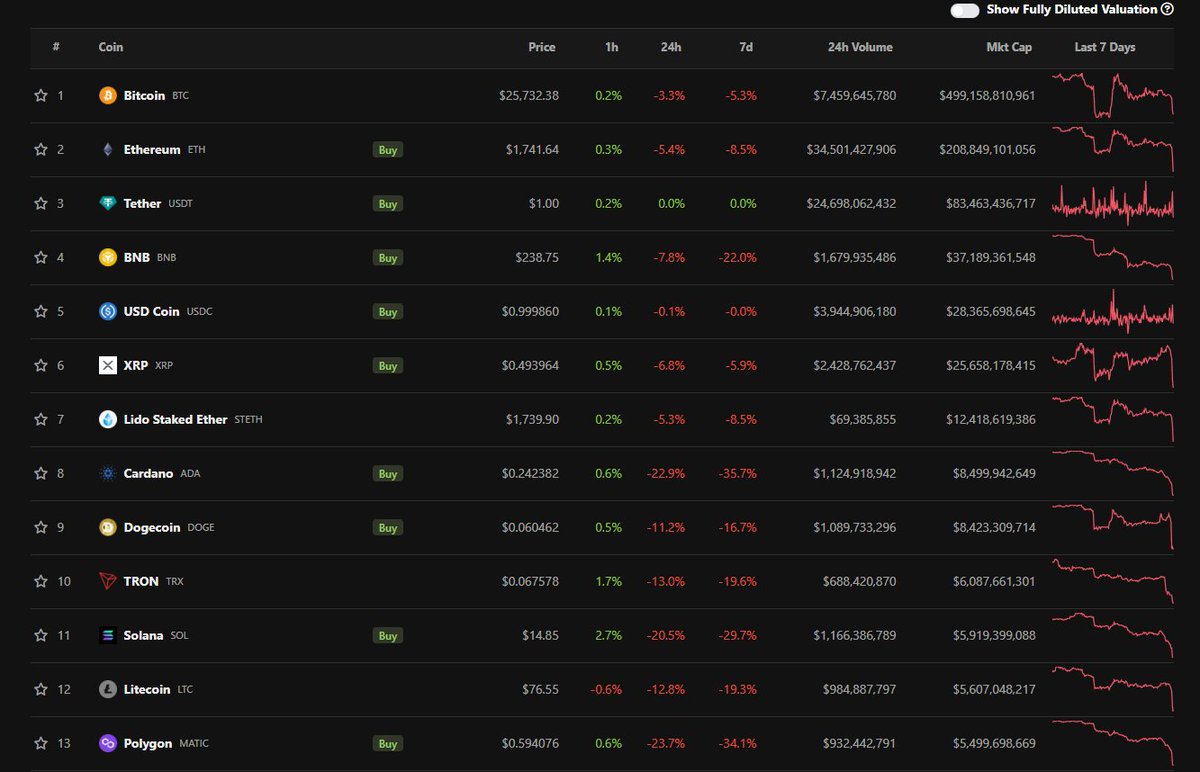Click the Tether coin logo

pos(106,203)
